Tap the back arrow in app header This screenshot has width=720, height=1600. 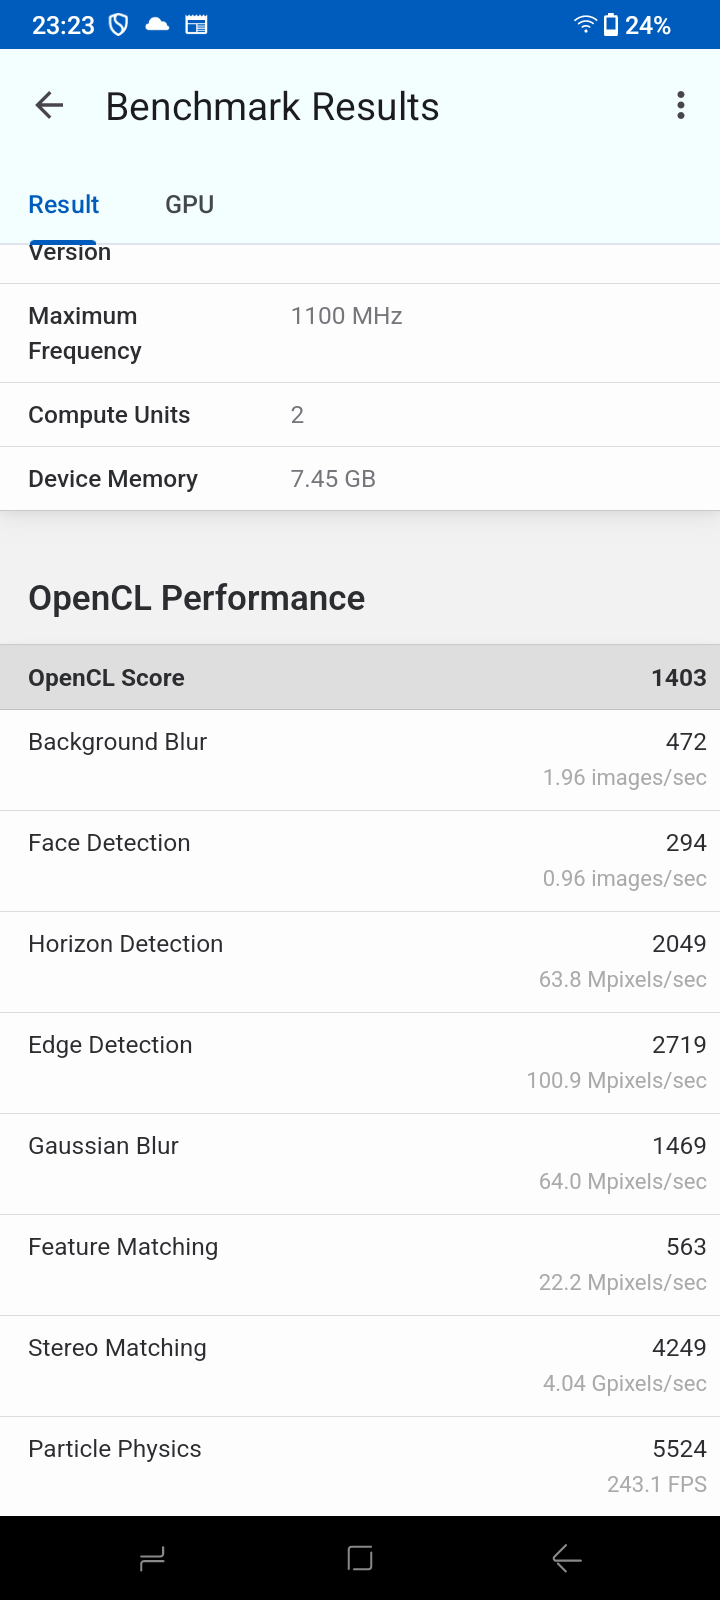[49, 105]
